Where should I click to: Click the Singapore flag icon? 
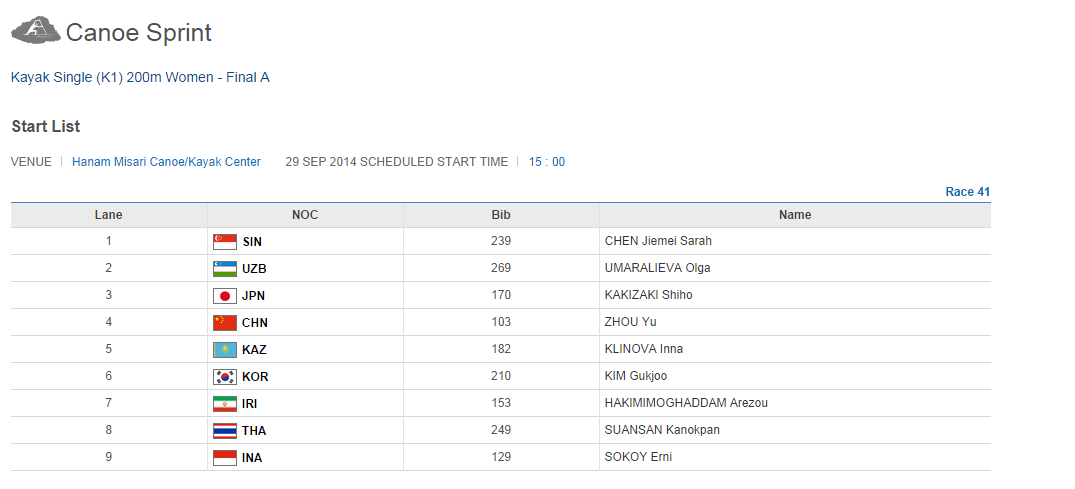pos(224,242)
